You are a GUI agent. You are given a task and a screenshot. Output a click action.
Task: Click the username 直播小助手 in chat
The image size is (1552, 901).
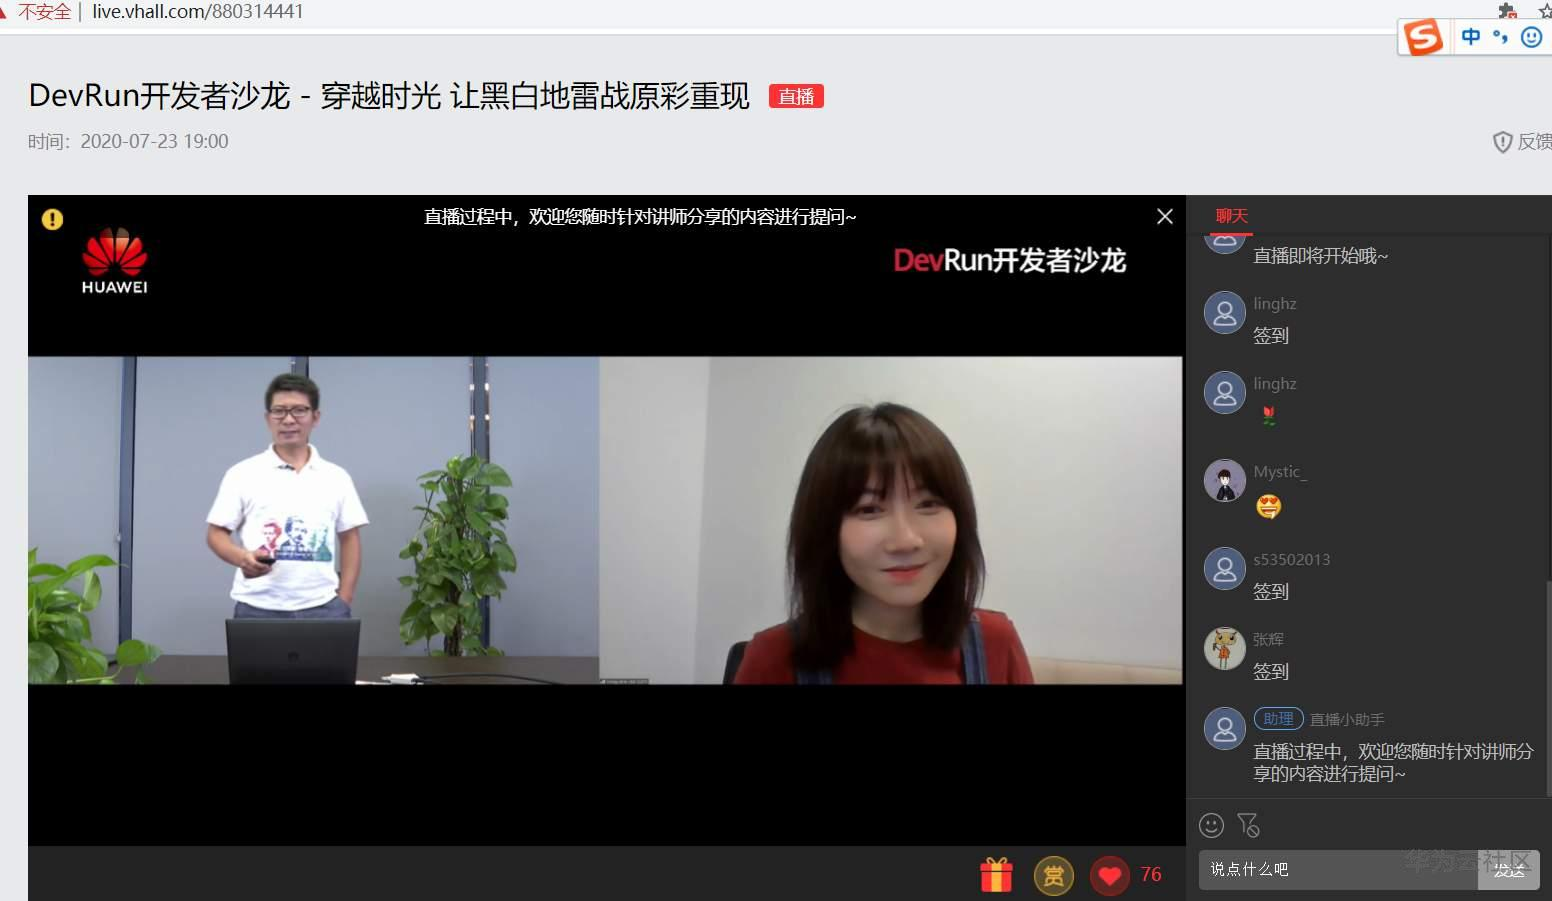[1347, 720]
